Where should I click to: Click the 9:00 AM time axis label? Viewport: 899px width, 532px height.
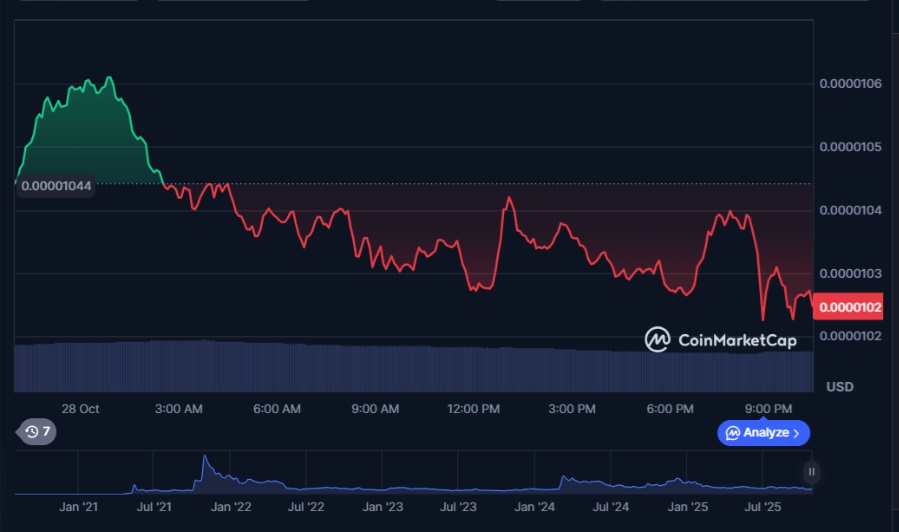(375, 409)
